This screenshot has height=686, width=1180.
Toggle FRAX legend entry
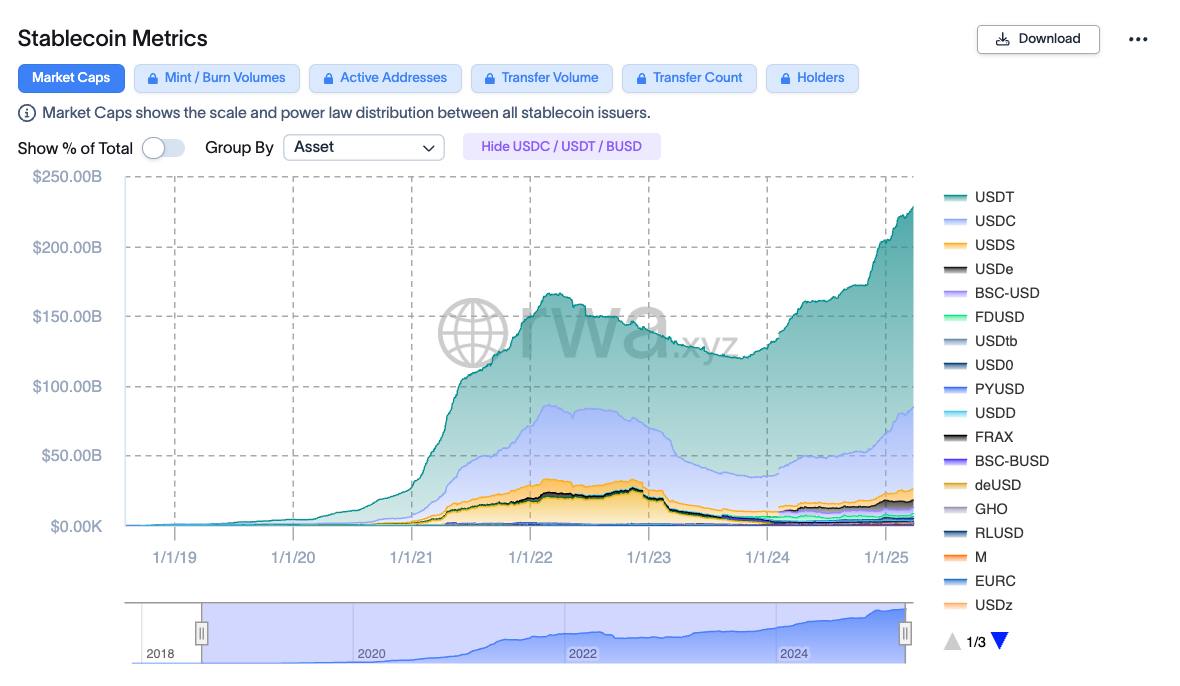pyautogui.click(x=979, y=437)
